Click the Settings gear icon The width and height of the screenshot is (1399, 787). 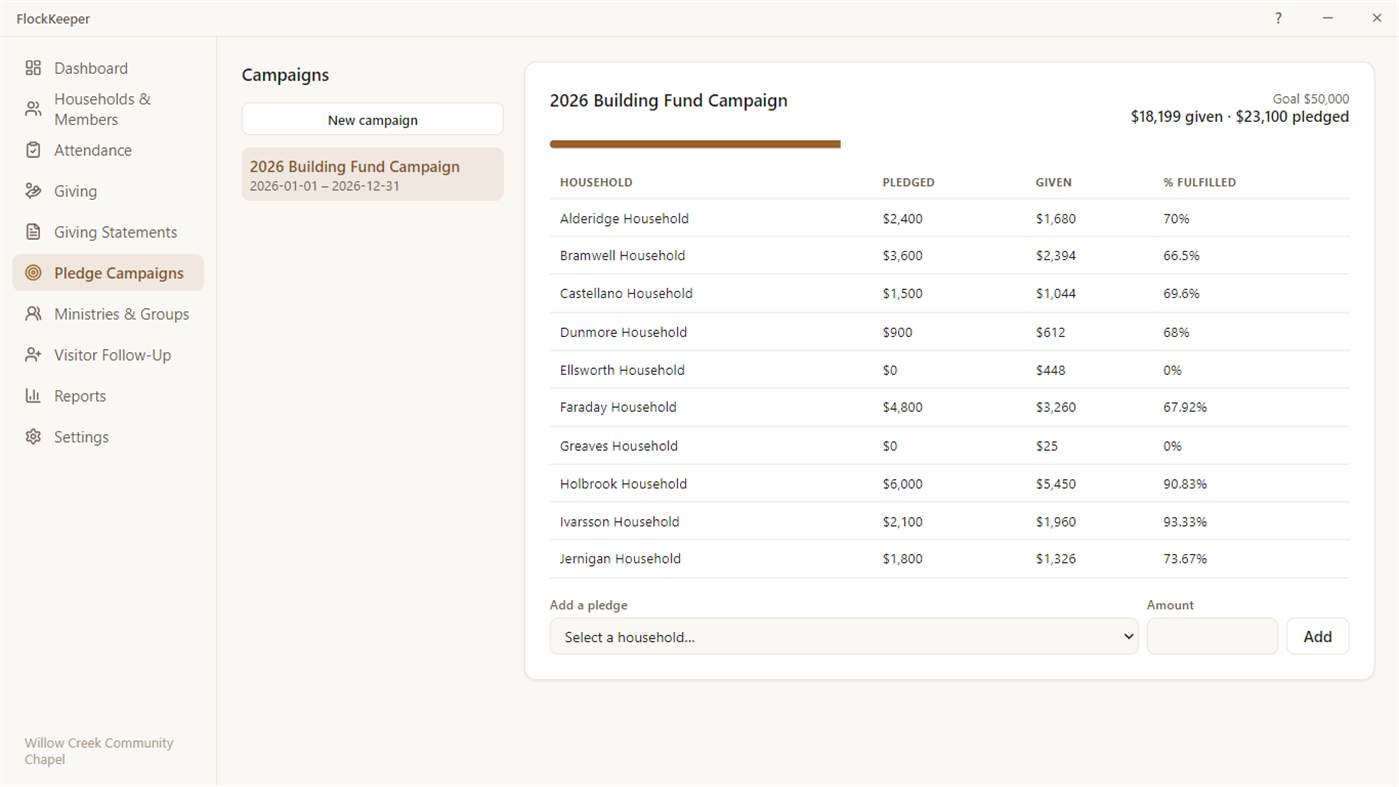33,437
